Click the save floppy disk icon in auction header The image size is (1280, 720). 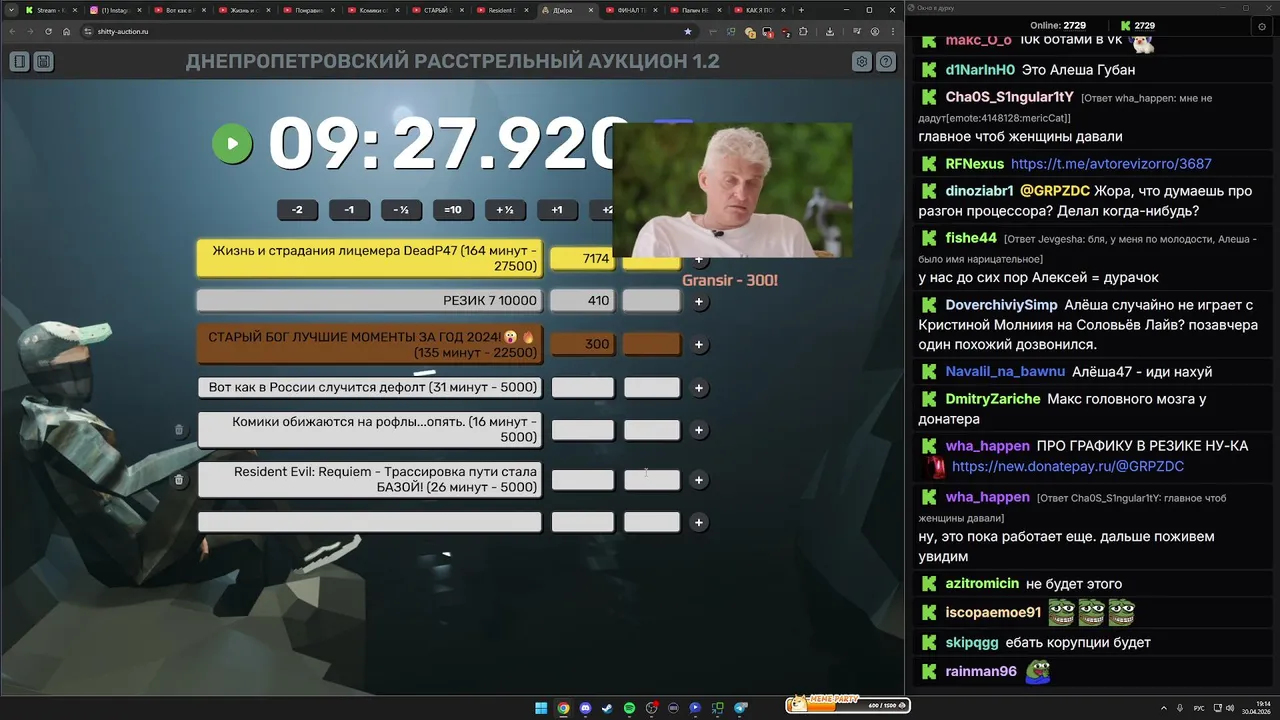click(x=43, y=62)
